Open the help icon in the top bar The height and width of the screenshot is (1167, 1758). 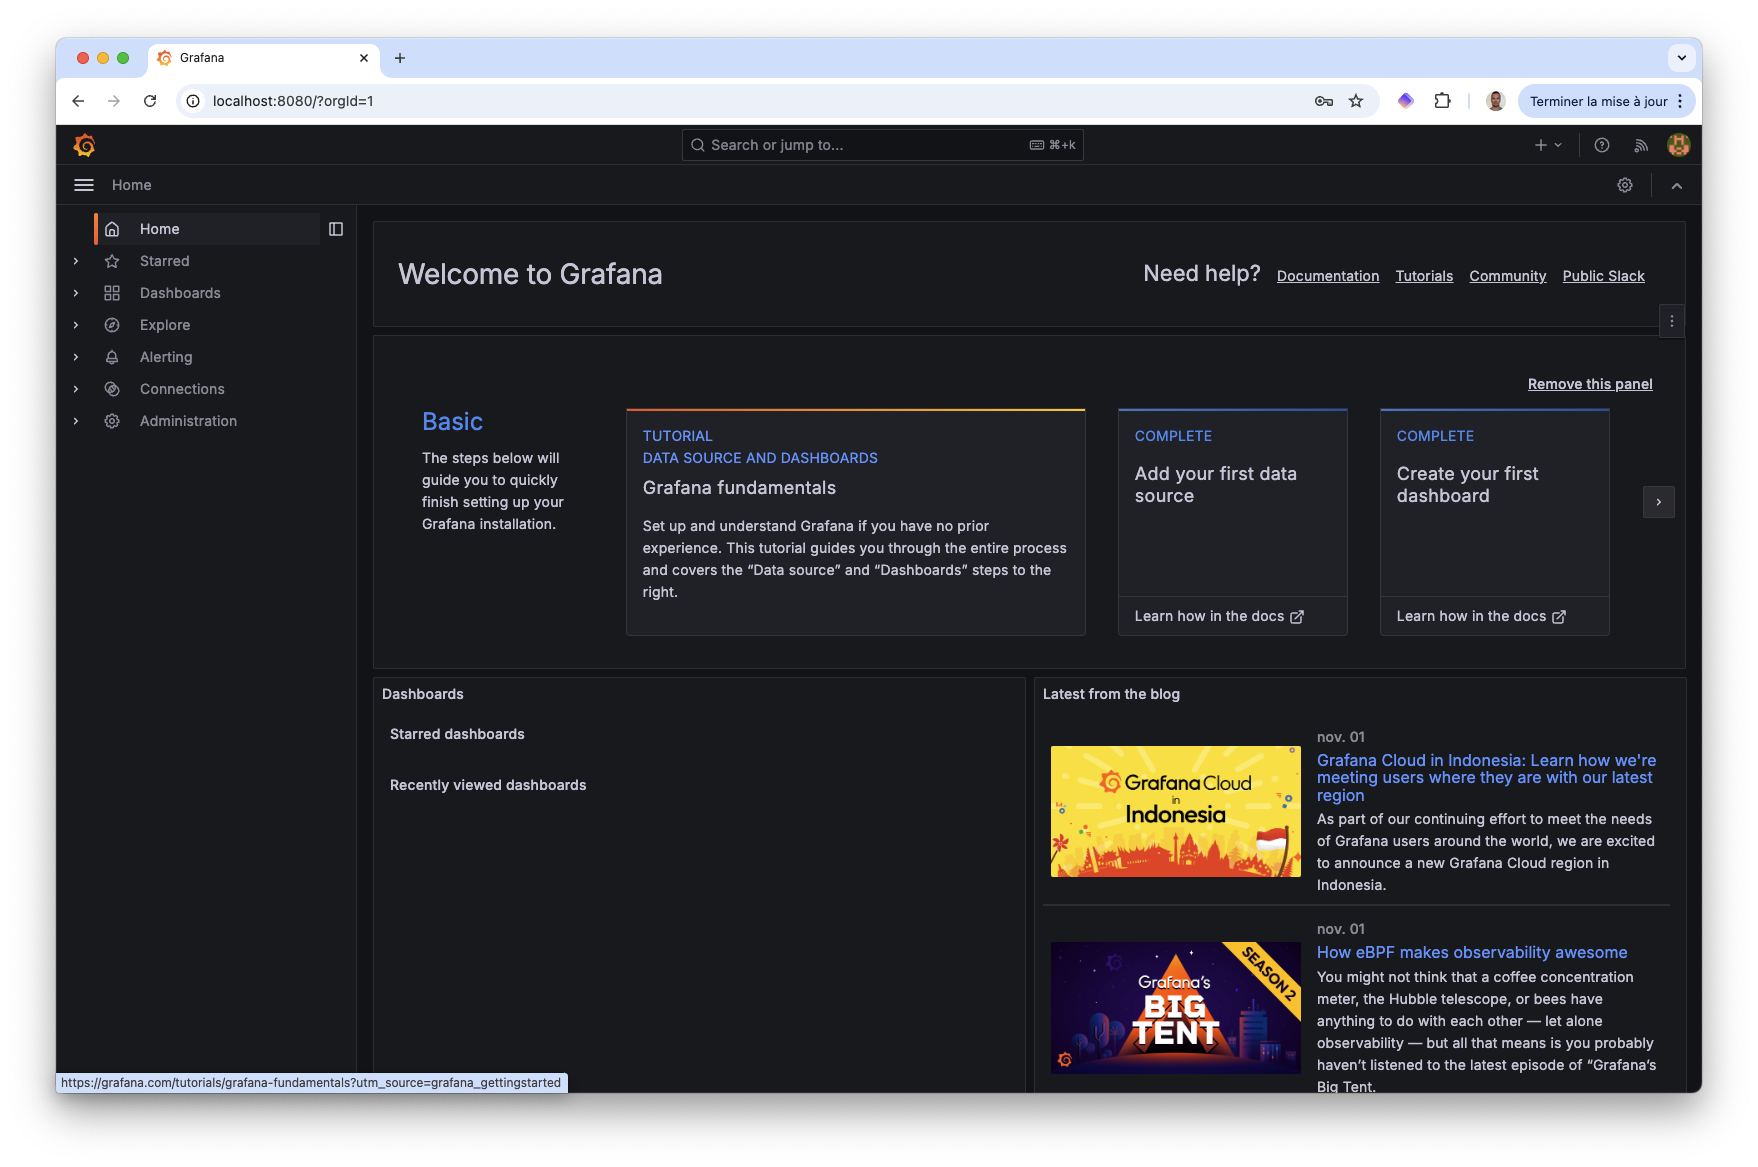pyautogui.click(x=1602, y=145)
